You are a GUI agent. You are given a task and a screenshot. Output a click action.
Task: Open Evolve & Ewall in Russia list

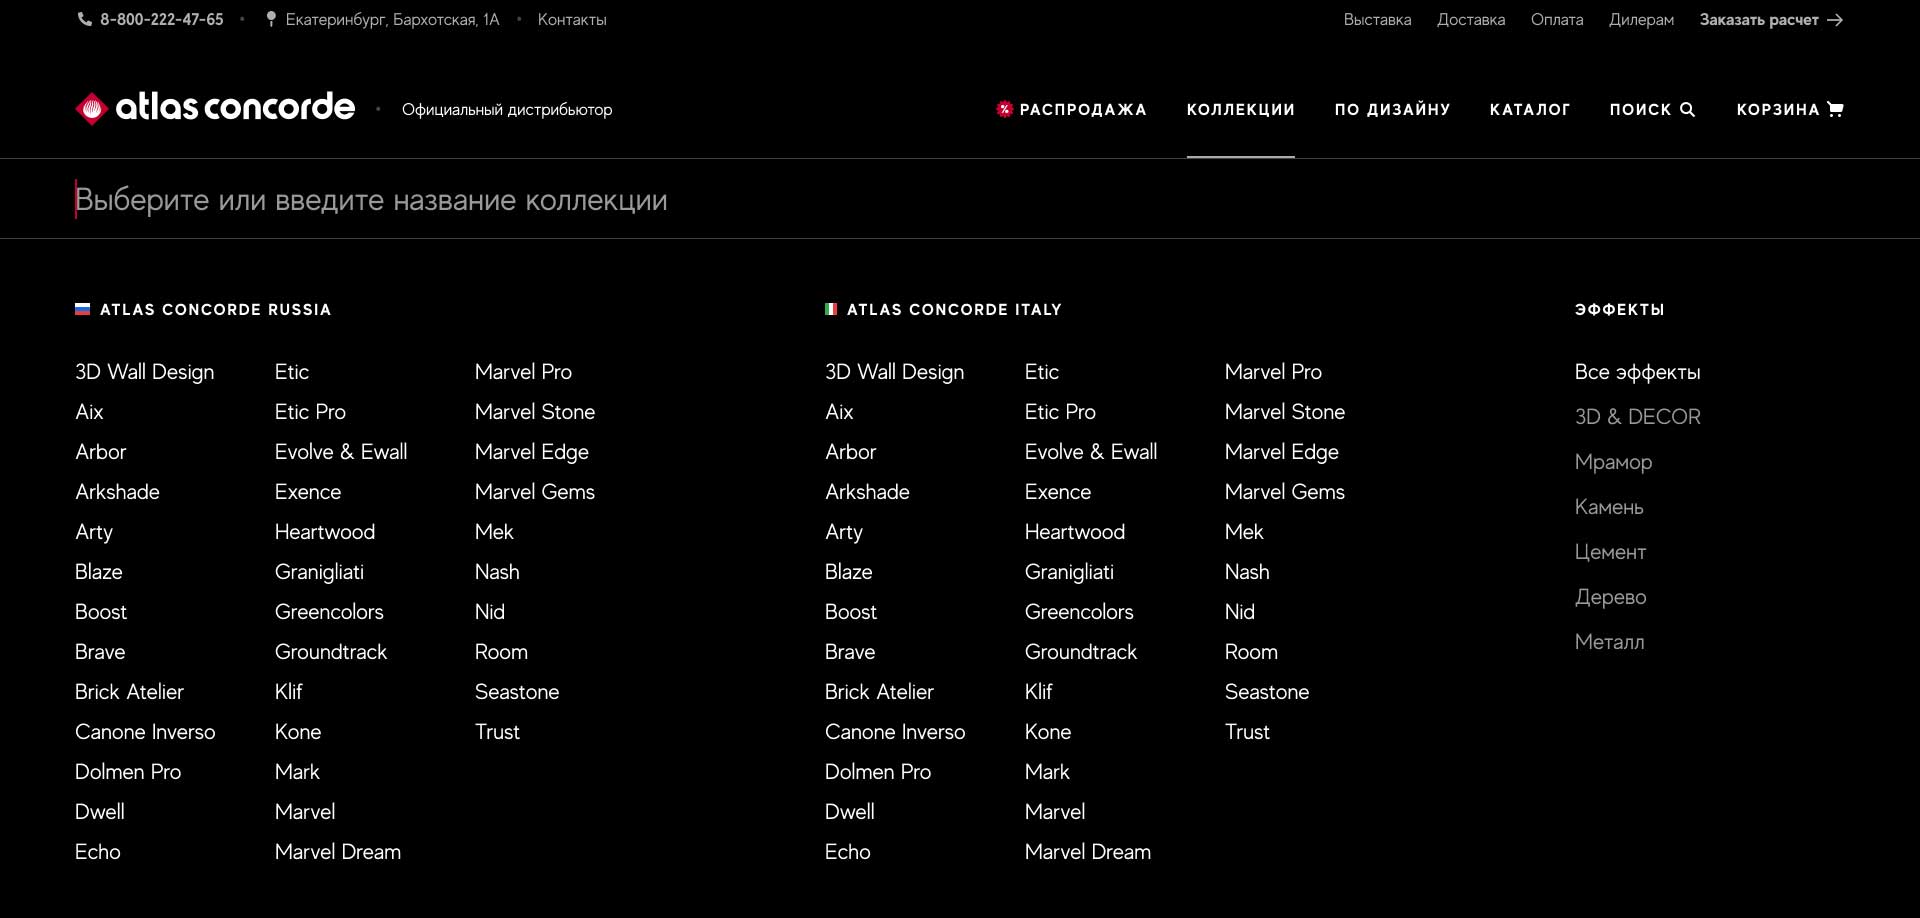(x=341, y=452)
